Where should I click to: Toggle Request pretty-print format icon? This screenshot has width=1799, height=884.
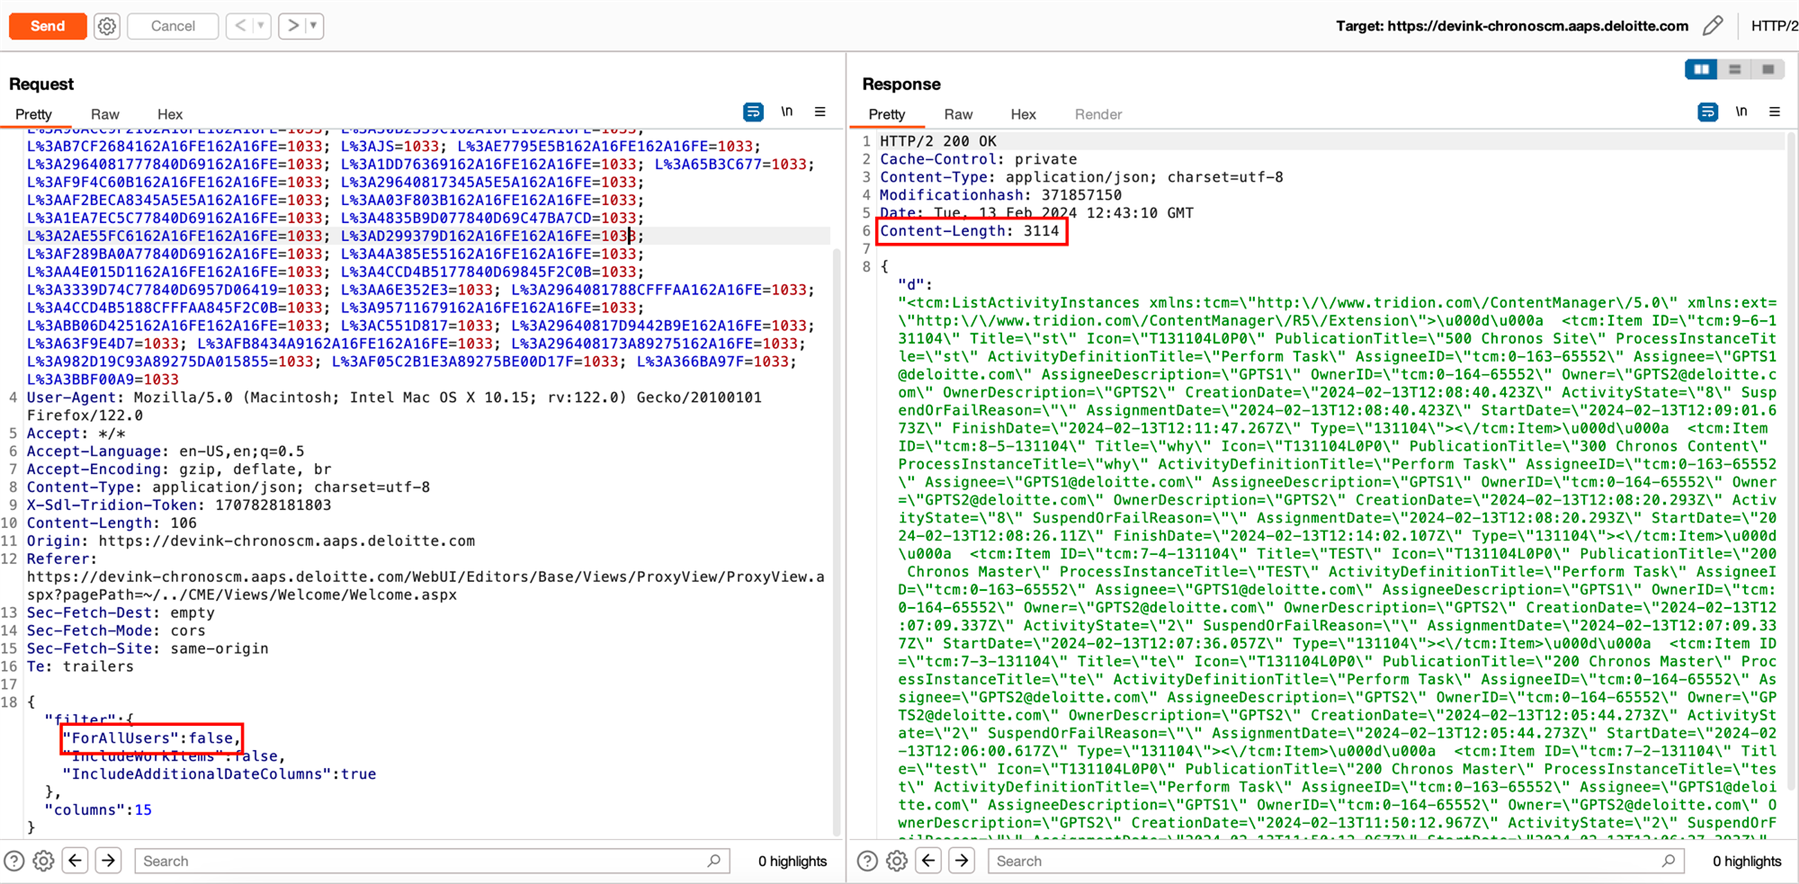coord(753,112)
